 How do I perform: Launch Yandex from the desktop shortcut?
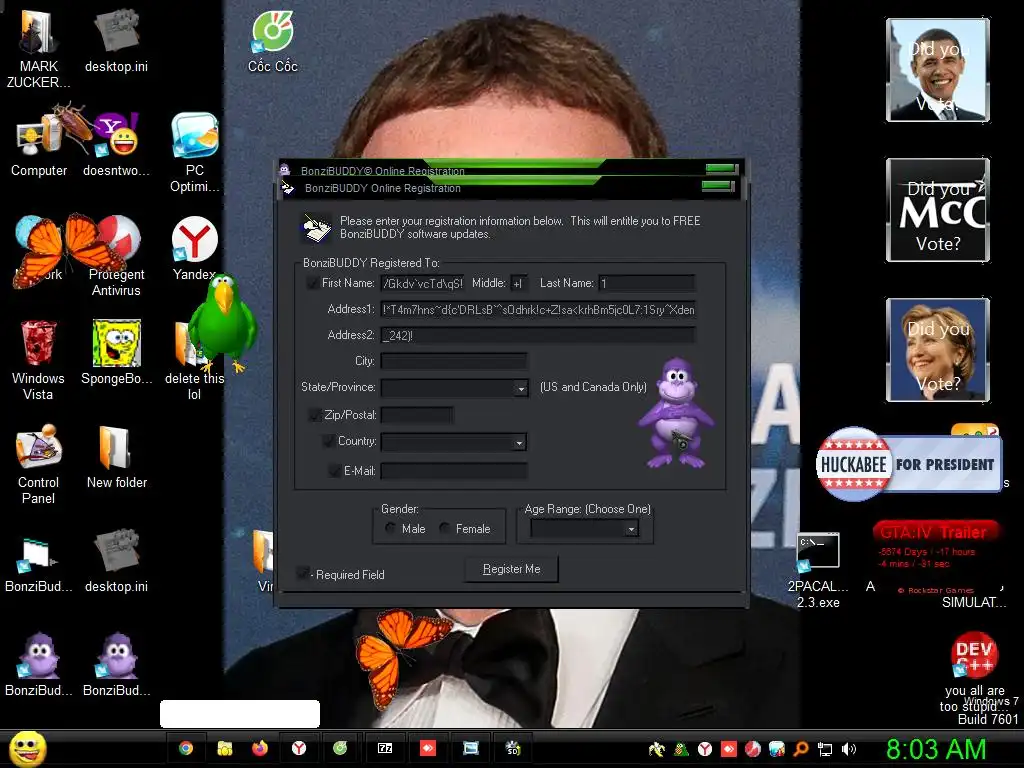[194, 248]
